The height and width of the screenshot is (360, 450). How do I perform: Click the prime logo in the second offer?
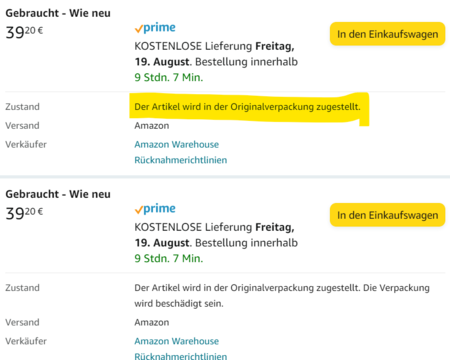point(155,209)
